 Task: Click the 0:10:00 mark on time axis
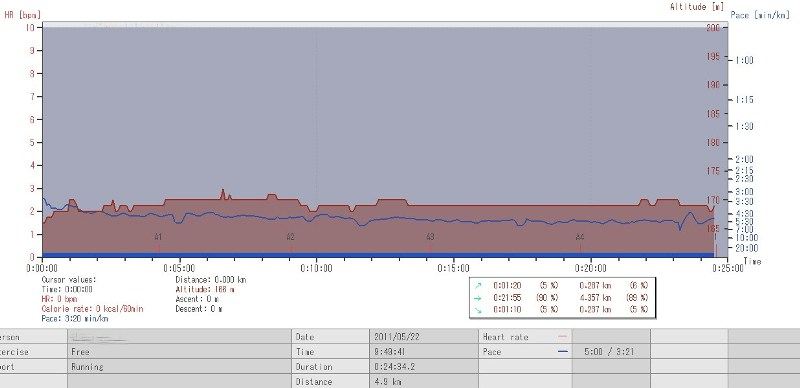(316, 269)
